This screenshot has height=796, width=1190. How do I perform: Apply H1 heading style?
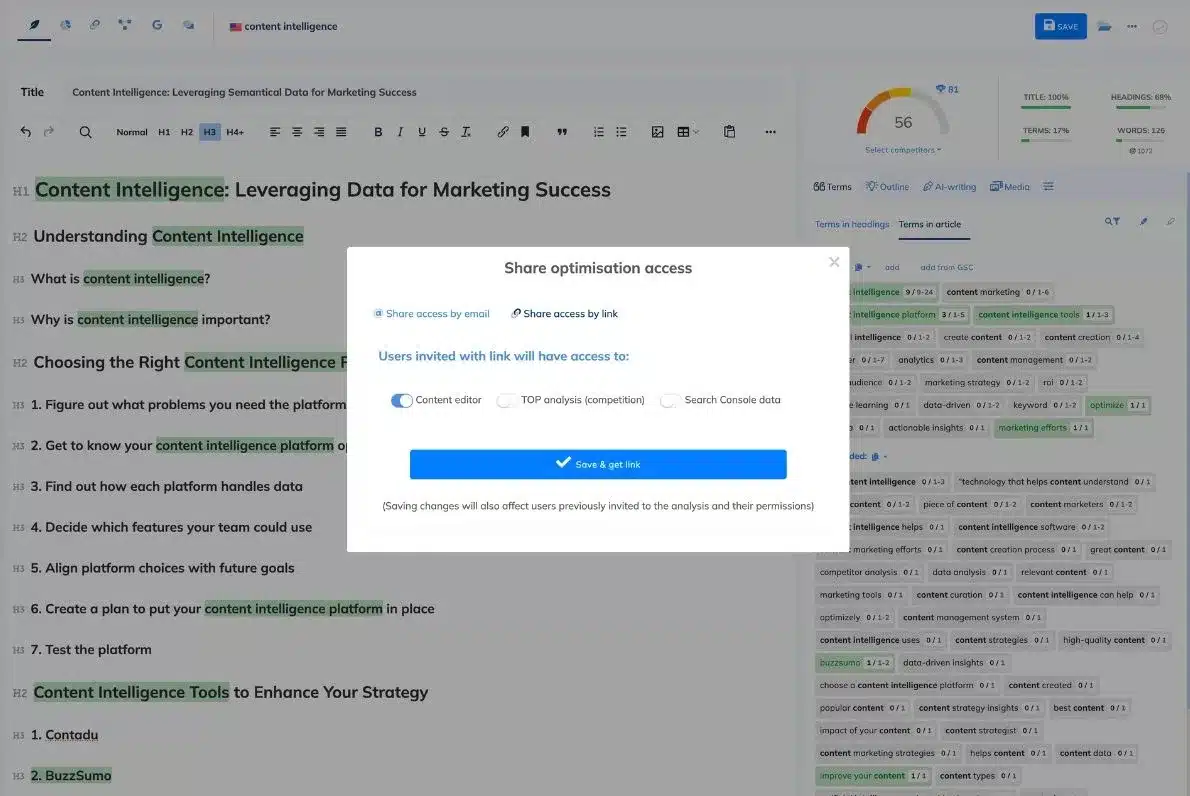(x=164, y=132)
